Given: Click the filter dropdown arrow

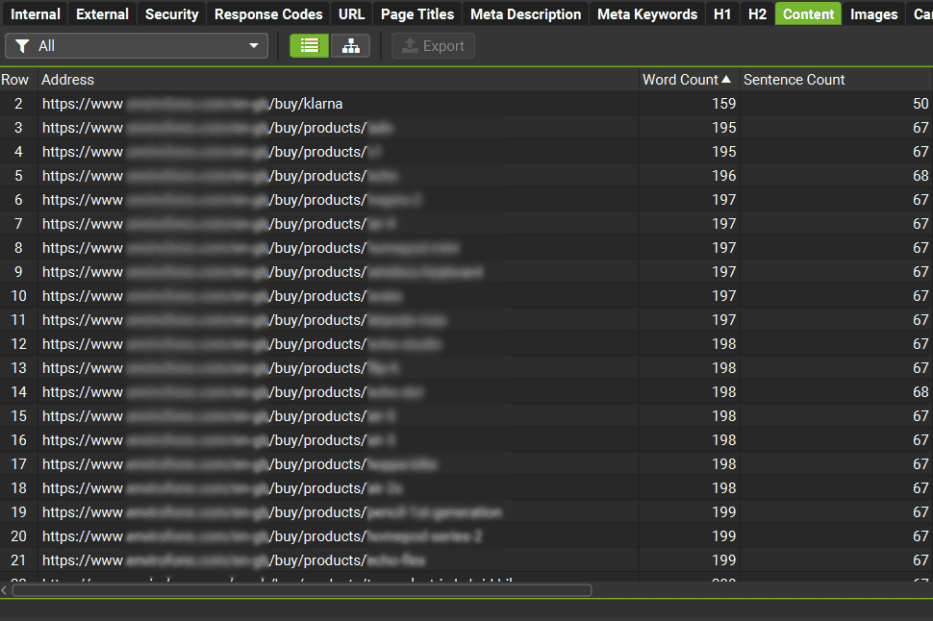Looking at the screenshot, I should pos(253,45).
